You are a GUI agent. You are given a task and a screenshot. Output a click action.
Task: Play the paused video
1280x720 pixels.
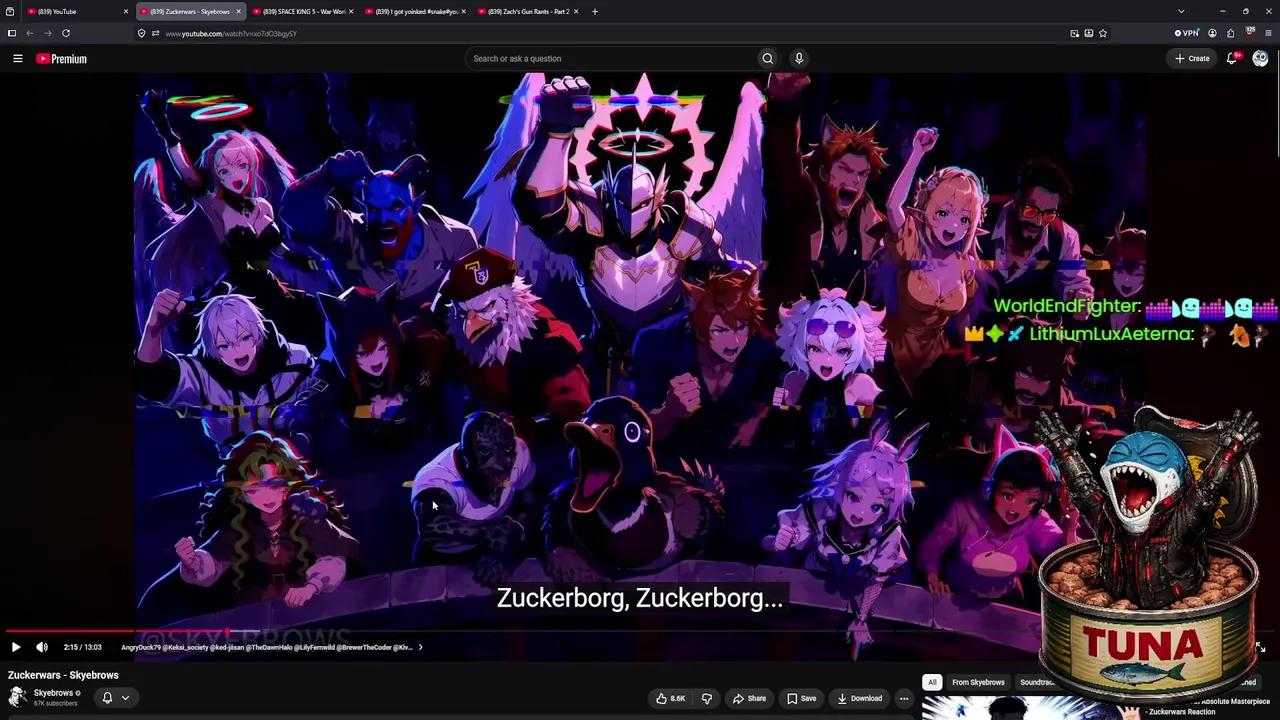click(16, 647)
